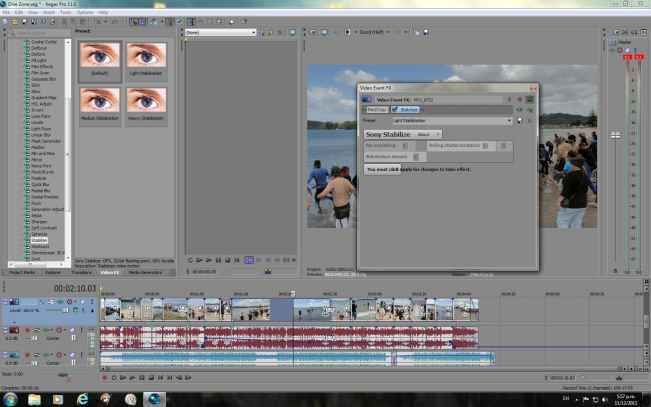Open Internet Explorer from the taskbar

84,398
